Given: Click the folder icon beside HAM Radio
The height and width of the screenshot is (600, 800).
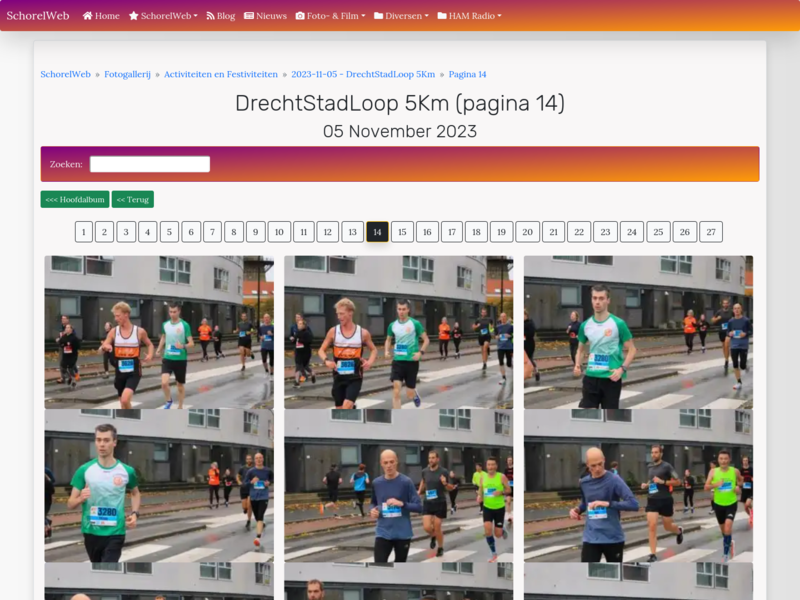Looking at the screenshot, I should tap(442, 16).
